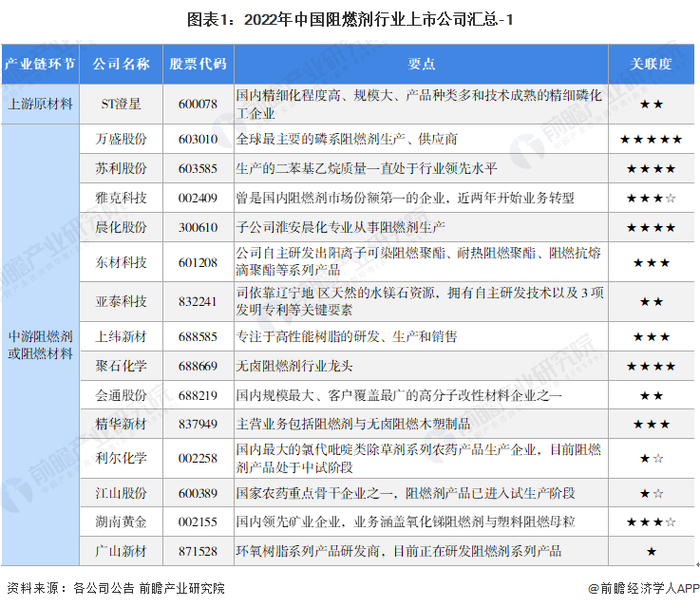Click company name 利尔化学
Viewport: 700px width, 608px height.
(121, 458)
